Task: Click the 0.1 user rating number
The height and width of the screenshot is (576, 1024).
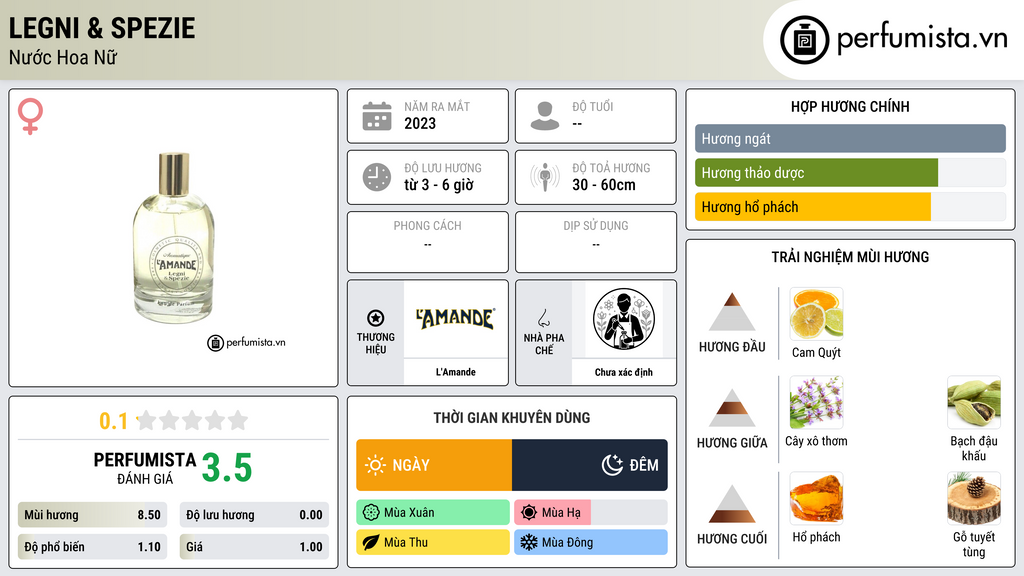Action: 114,421
